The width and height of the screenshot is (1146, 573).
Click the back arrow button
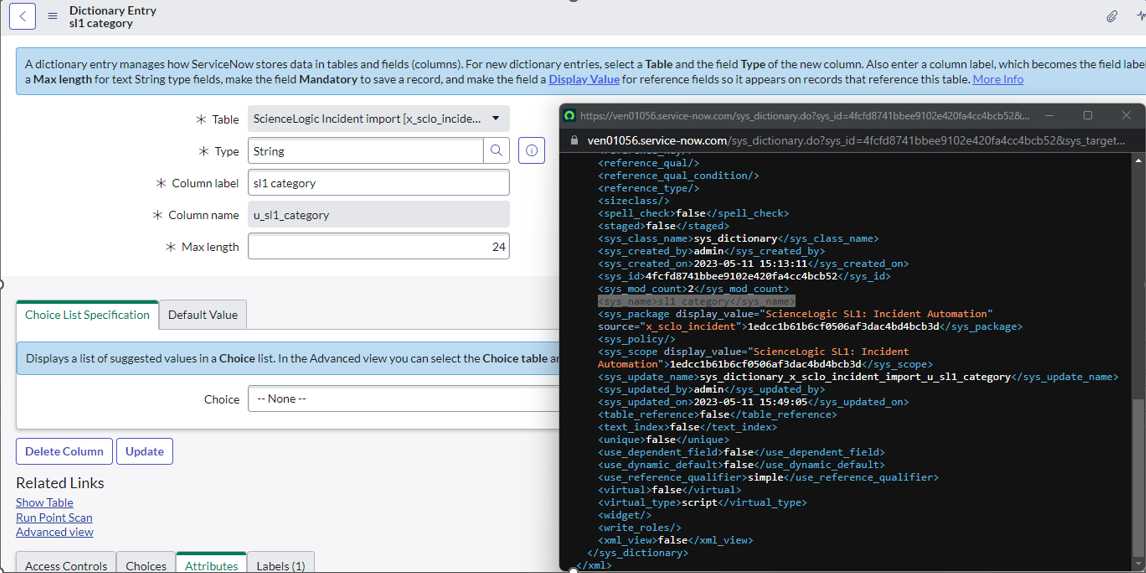tap(22, 16)
